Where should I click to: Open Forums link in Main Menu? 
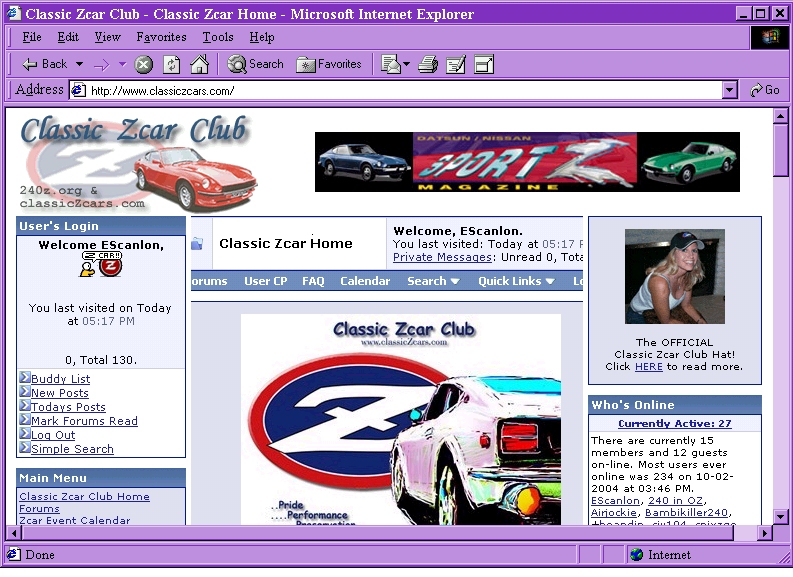(x=39, y=509)
